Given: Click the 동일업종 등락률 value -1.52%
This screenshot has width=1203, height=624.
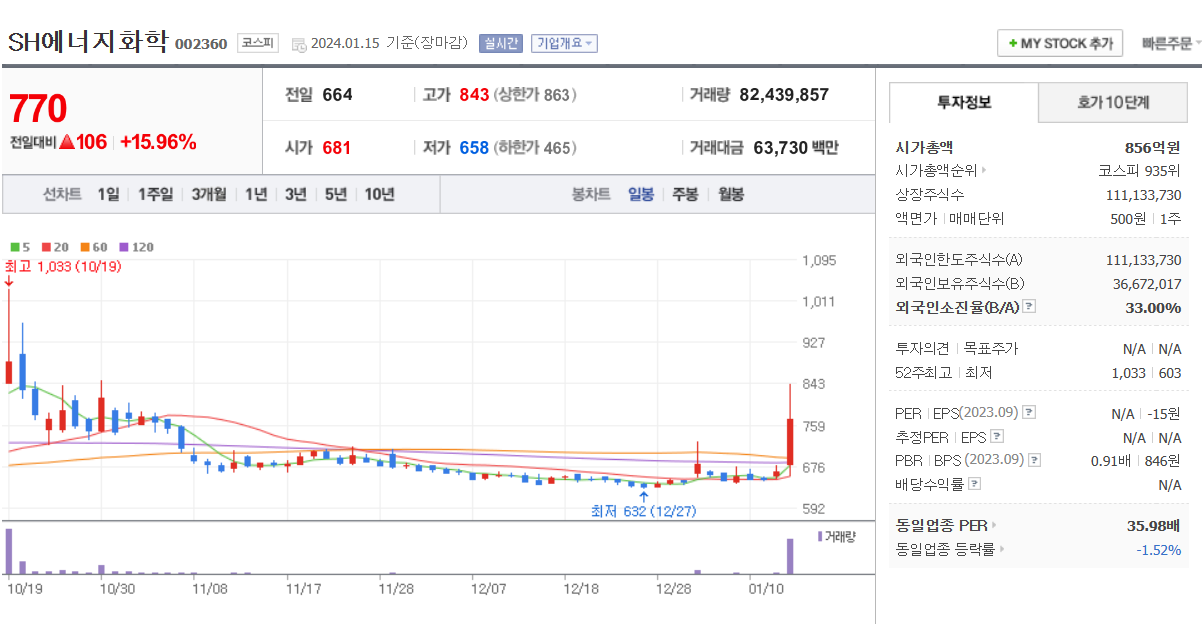Looking at the screenshot, I should coord(1158,549).
